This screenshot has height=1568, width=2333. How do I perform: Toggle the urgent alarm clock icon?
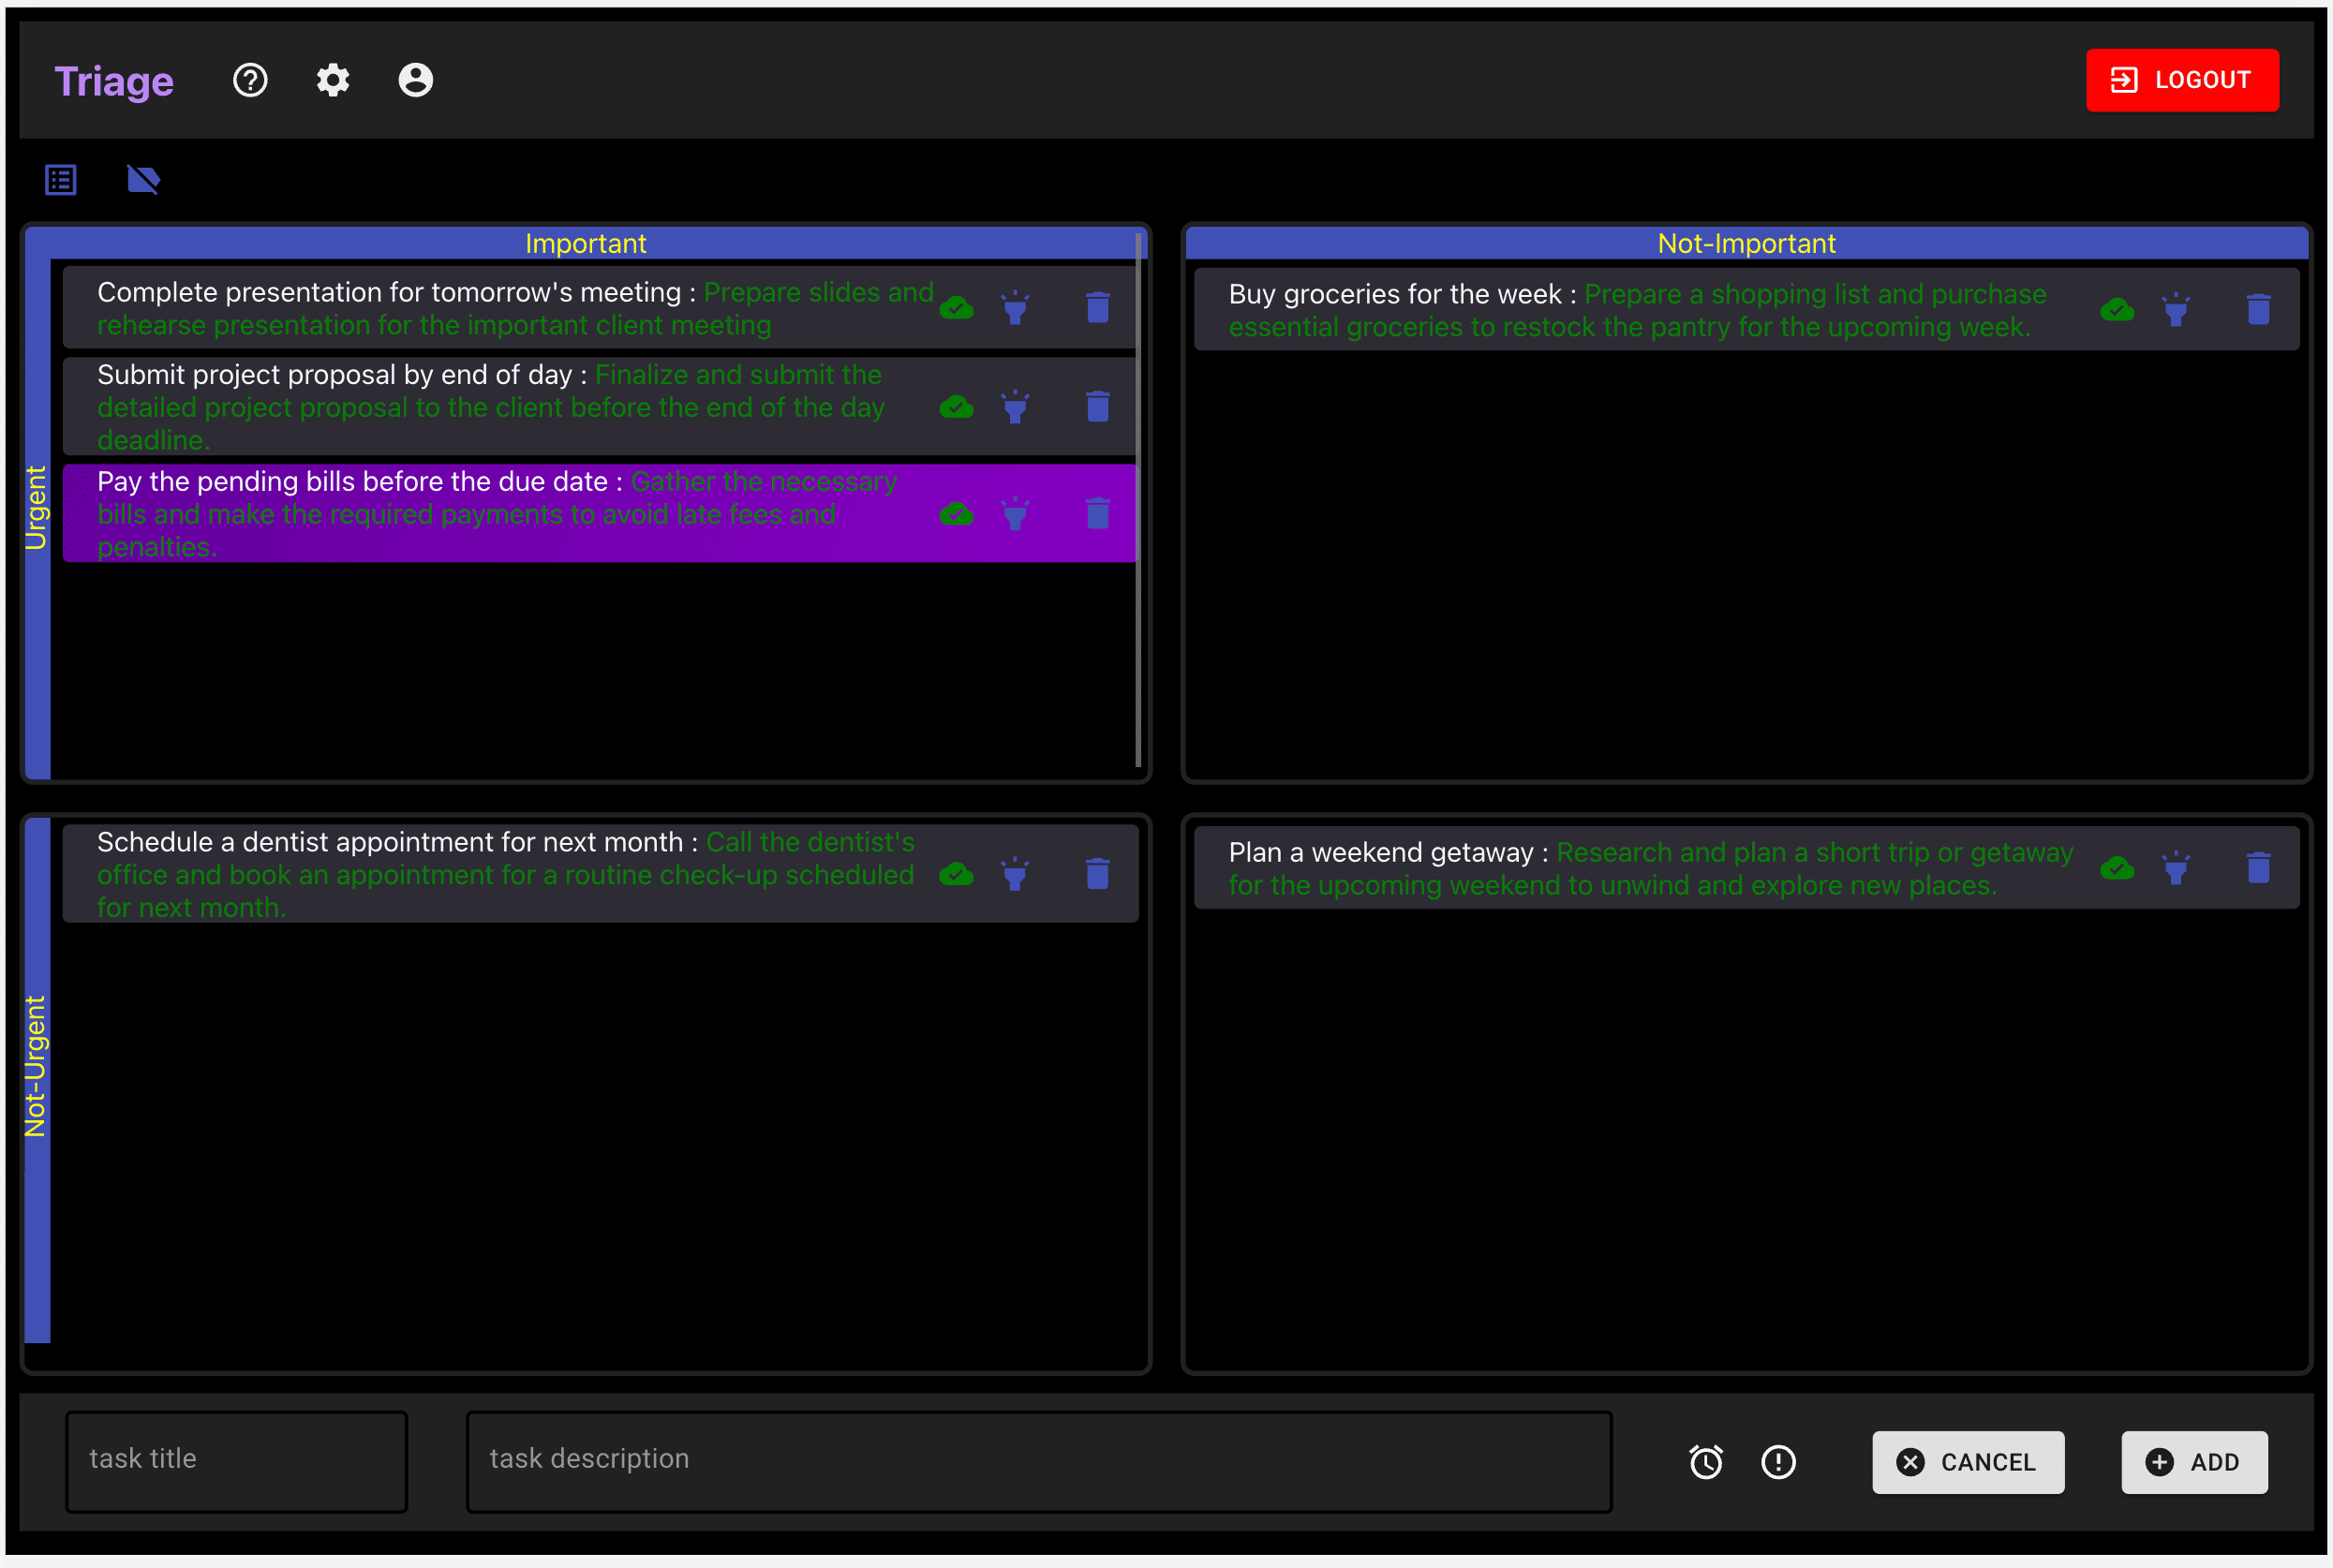(1706, 1462)
